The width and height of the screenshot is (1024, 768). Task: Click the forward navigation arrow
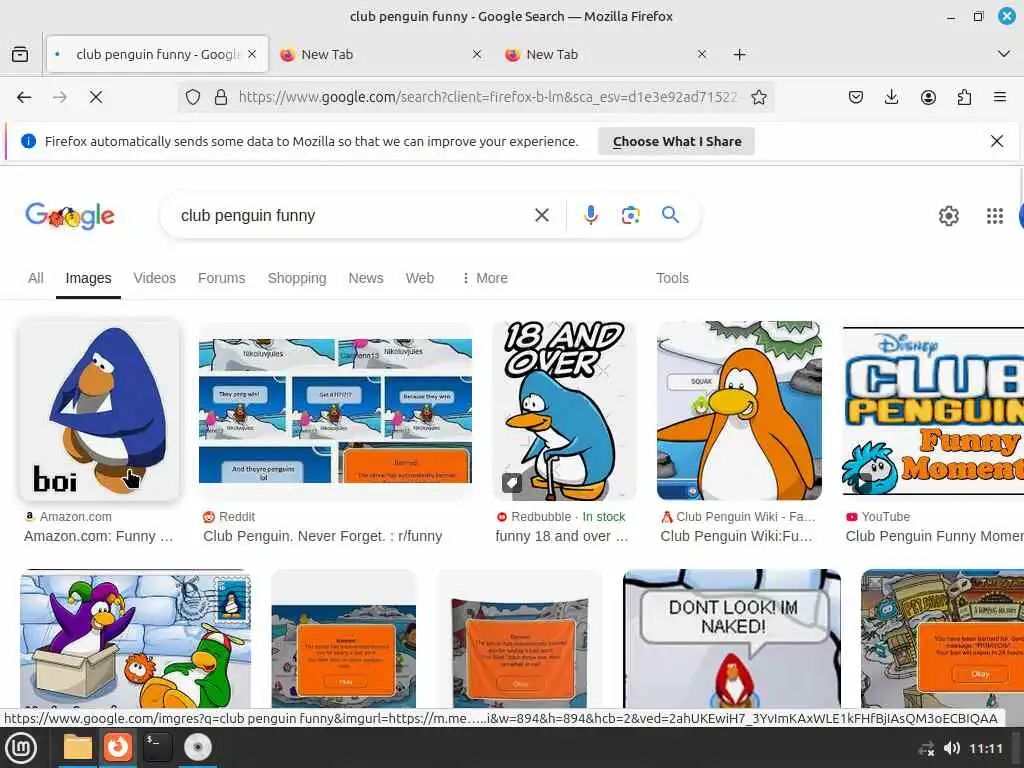(60, 97)
